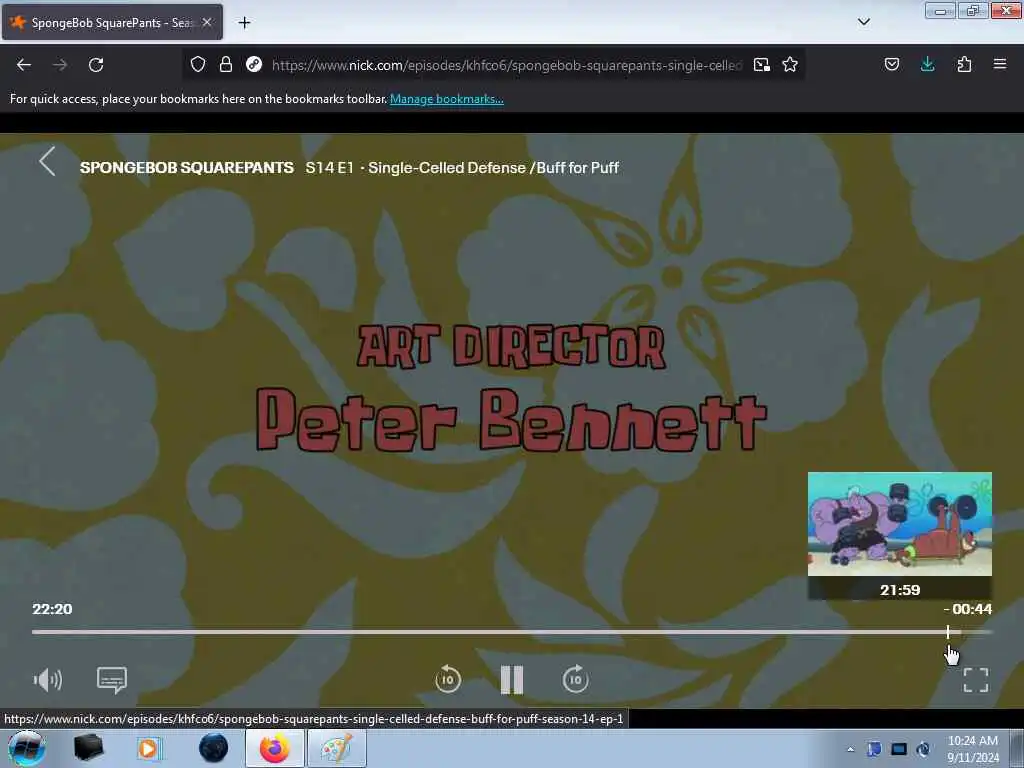Image resolution: width=1024 pixels, height=768 pixels.
Task: Open the site permissions icon
Action: [x=254, y=64]
